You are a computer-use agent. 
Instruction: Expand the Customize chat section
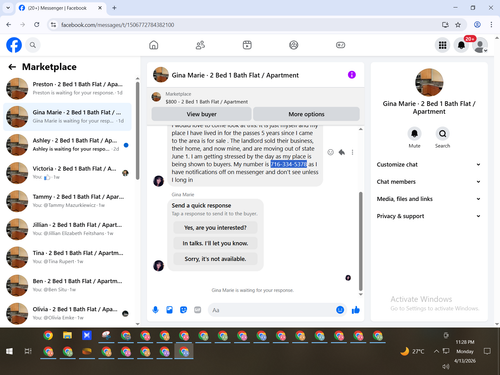429,164
